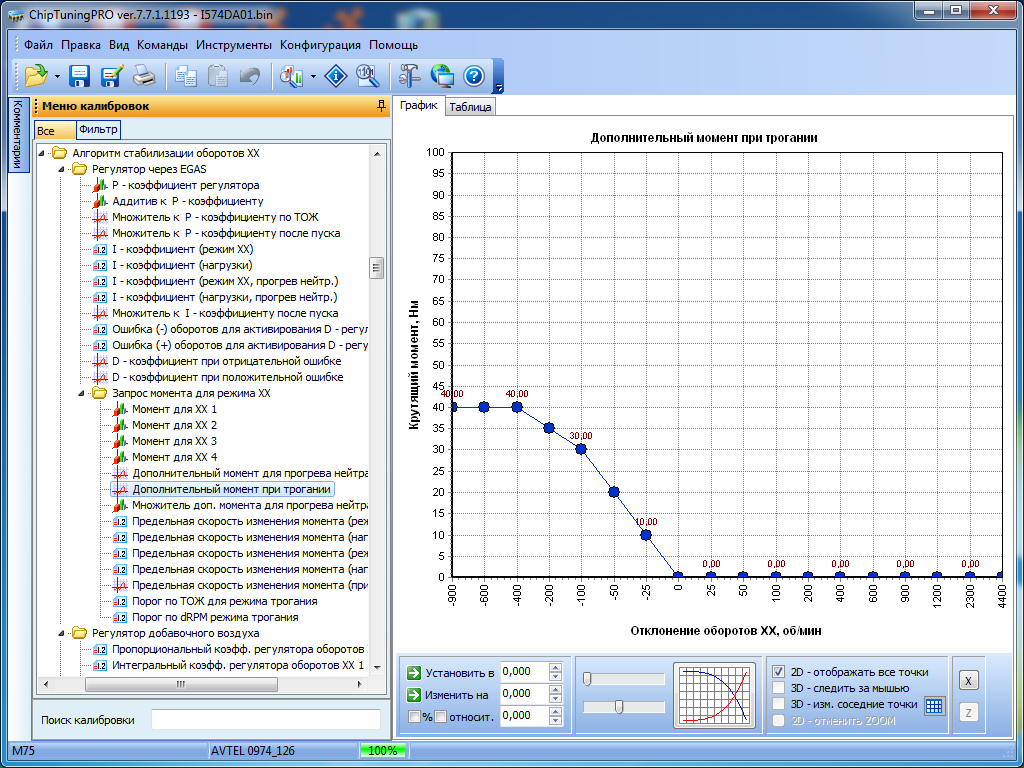Click the globe and monitor toolbar icon
This screenshot has height=768, width=1024.
coord(442,76)
